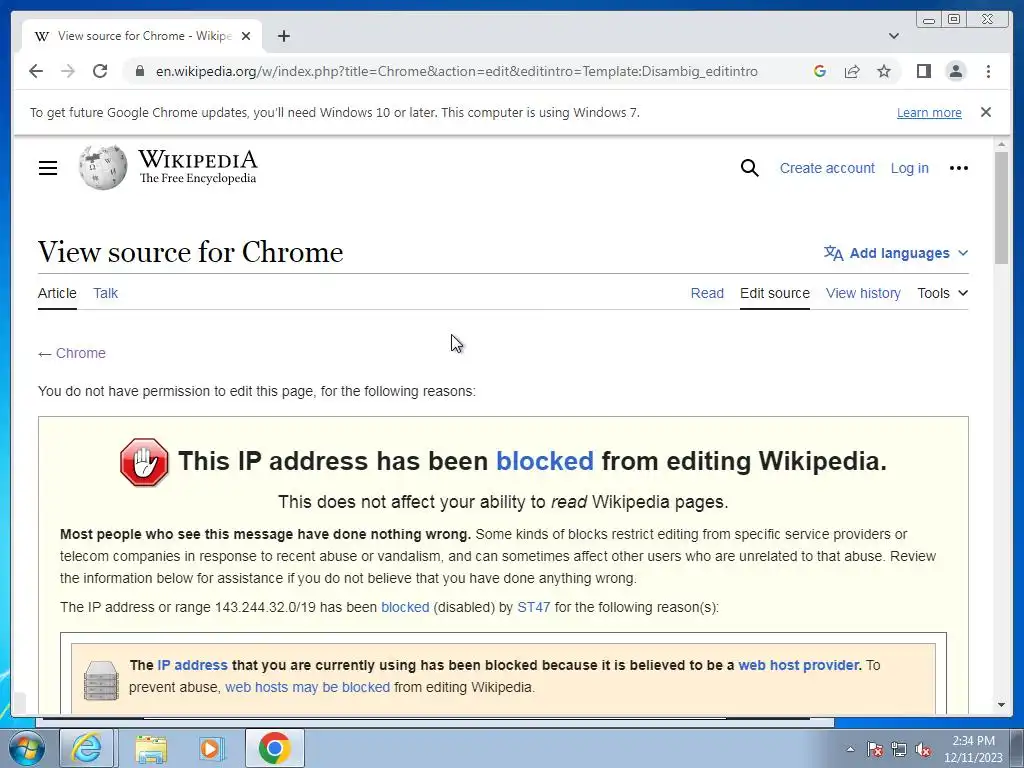
Task: Dismiss the Windows 7 update notice
Action: tap(985, 112)
